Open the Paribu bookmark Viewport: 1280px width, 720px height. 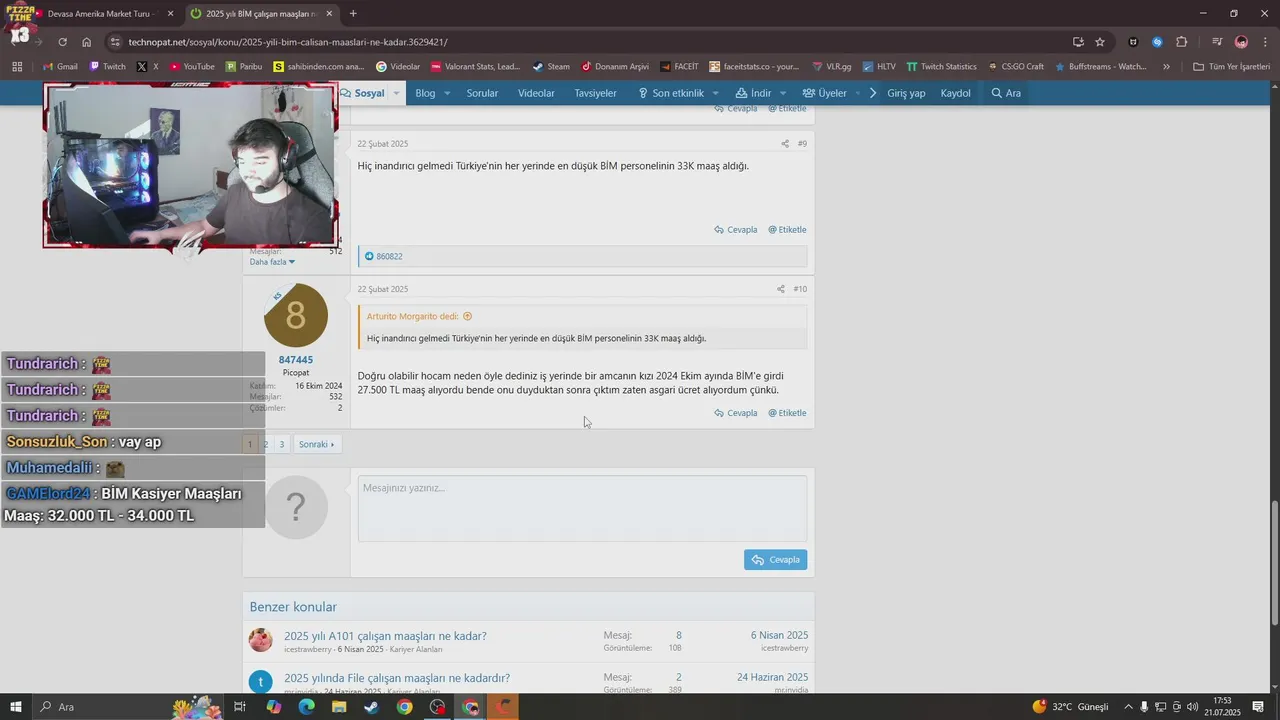click(x=244, y=67)
